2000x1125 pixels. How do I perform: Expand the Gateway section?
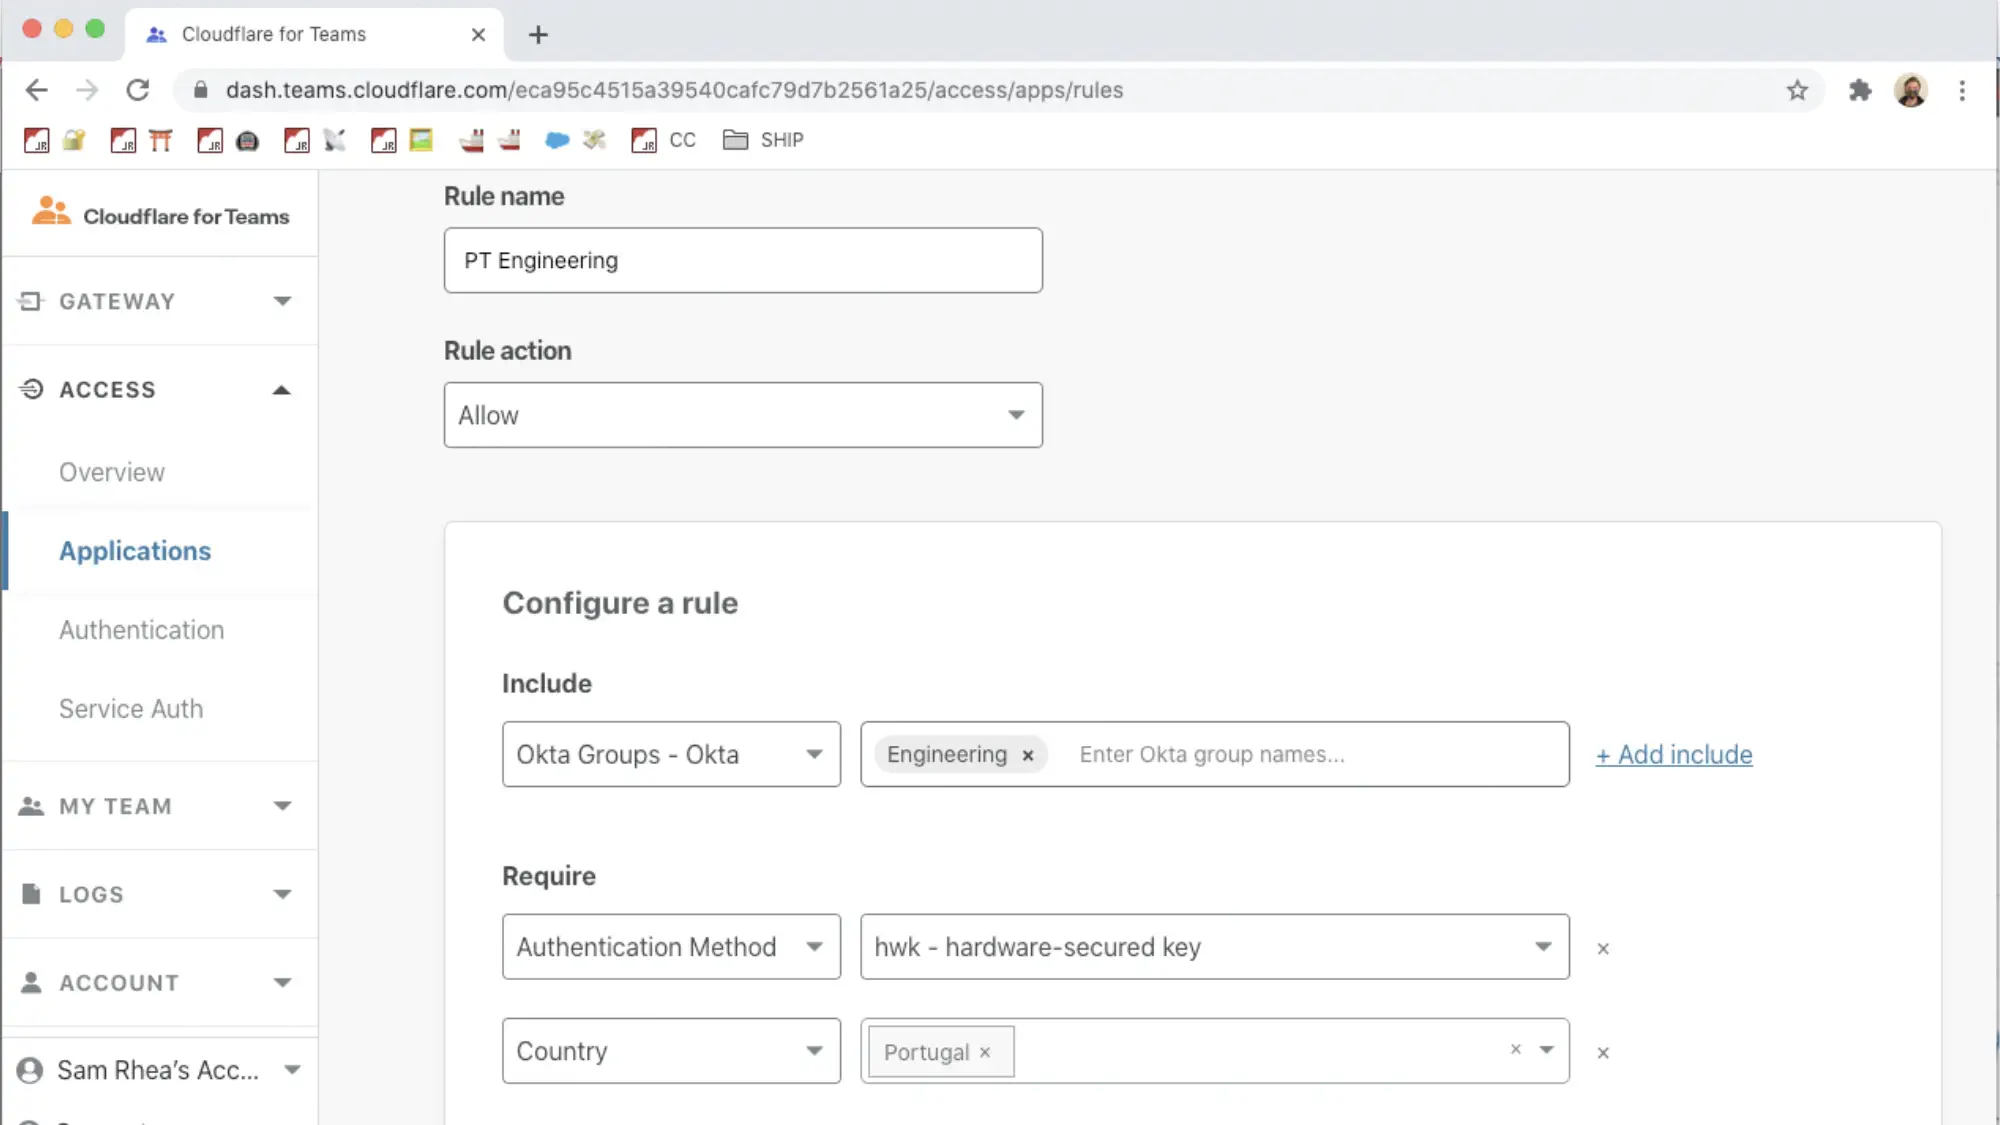tap(282, 301)
